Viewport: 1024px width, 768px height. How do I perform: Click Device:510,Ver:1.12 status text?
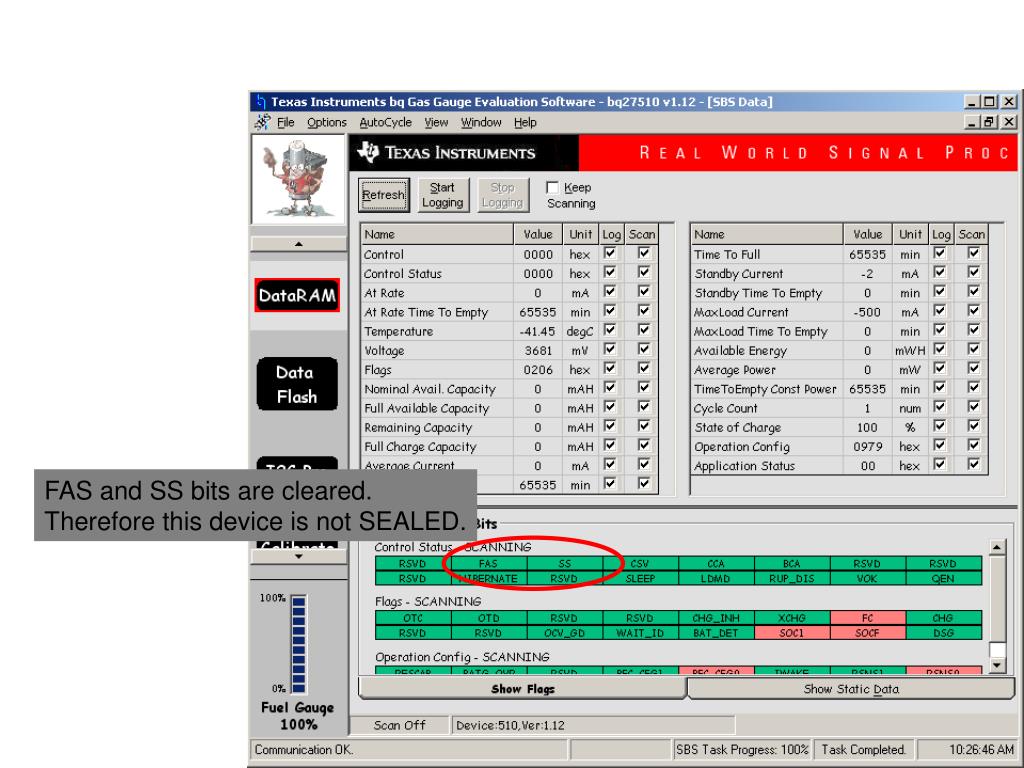pos(510,725)
